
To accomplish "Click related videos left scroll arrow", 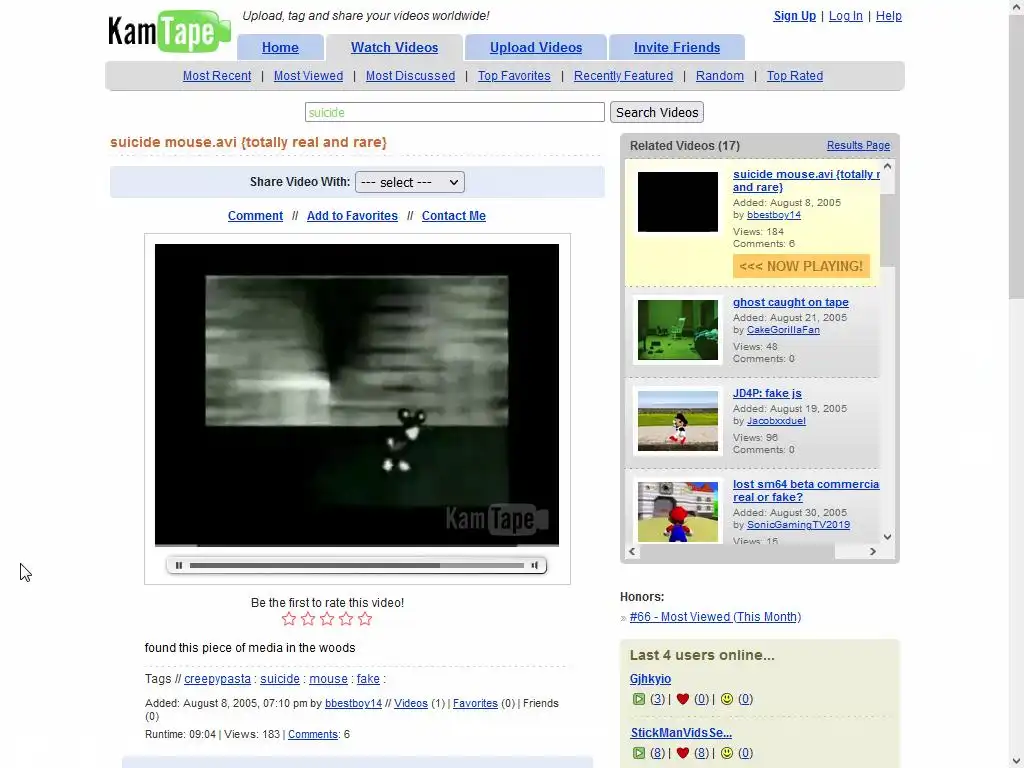I will click(632, 552).
